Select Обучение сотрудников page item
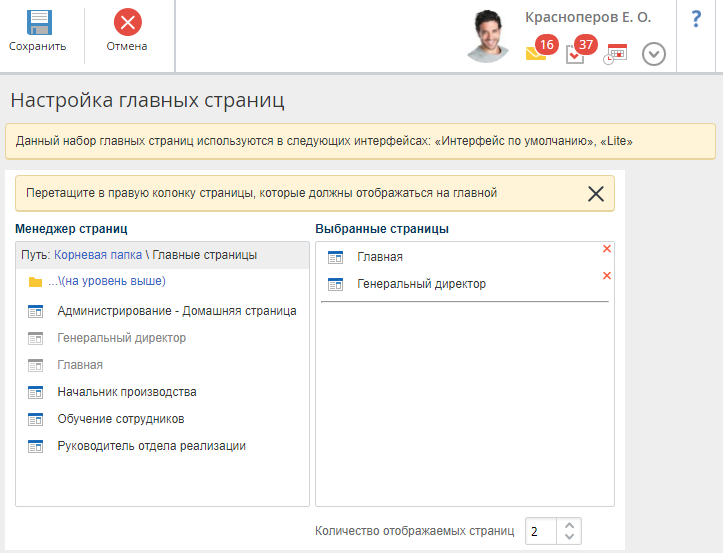723x553 pixels. 120,419
